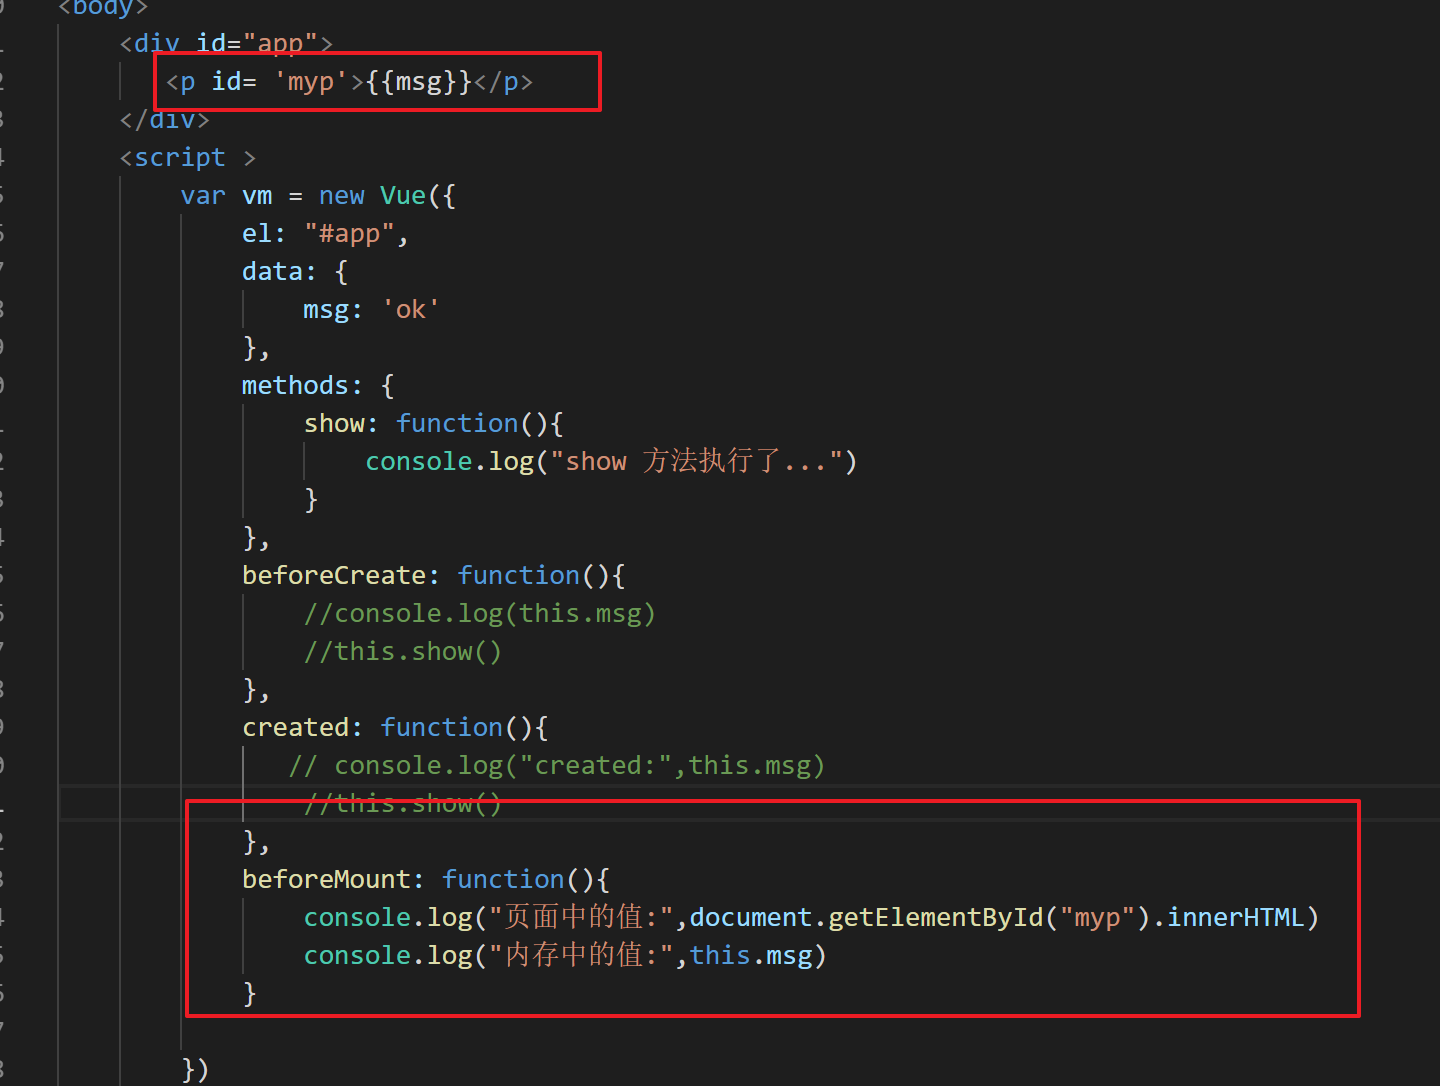Screen dimensions: 1440x1086
Task: Click the 'msg:' data key
Action: pyautogui.click(x=333, y=310)
